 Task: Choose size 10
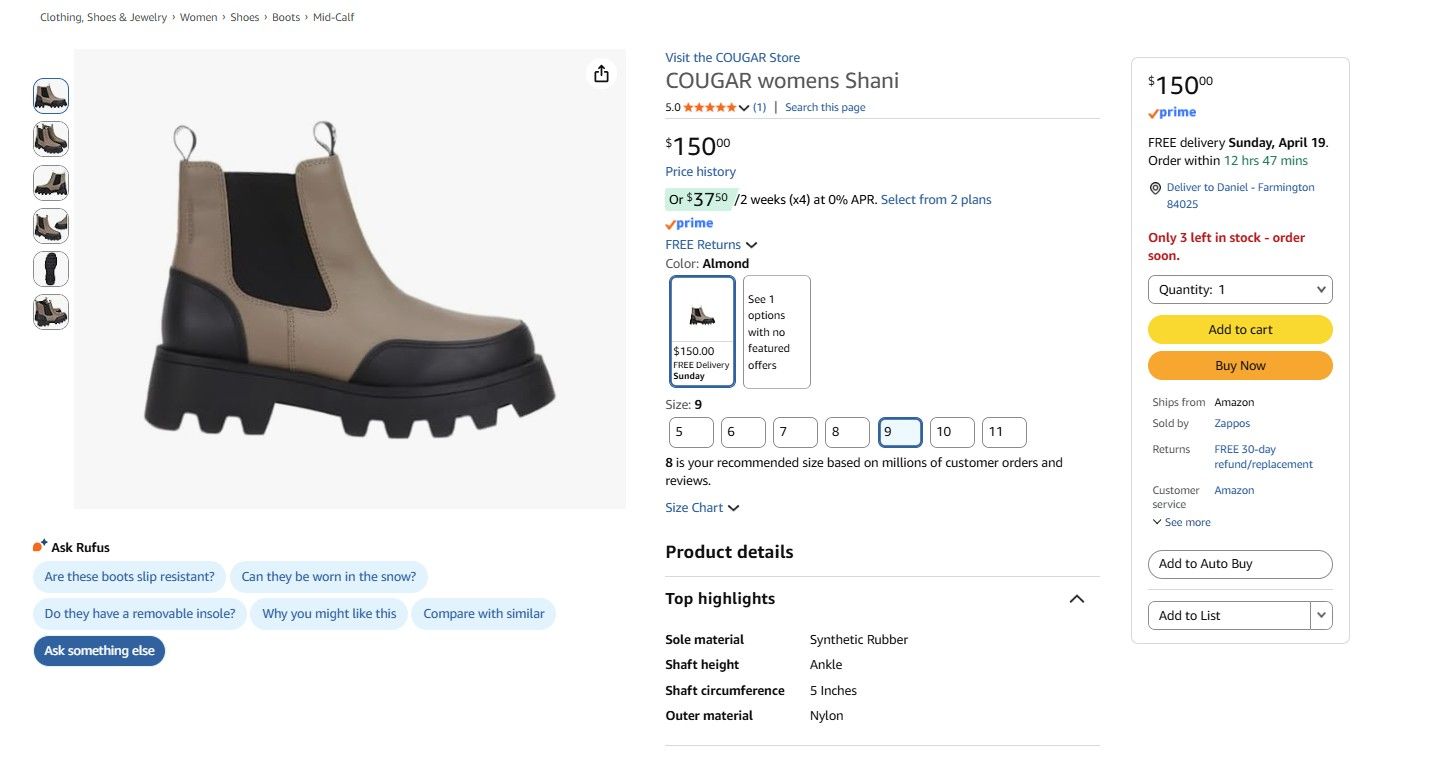pyautogui.click(x=951, y=432)
